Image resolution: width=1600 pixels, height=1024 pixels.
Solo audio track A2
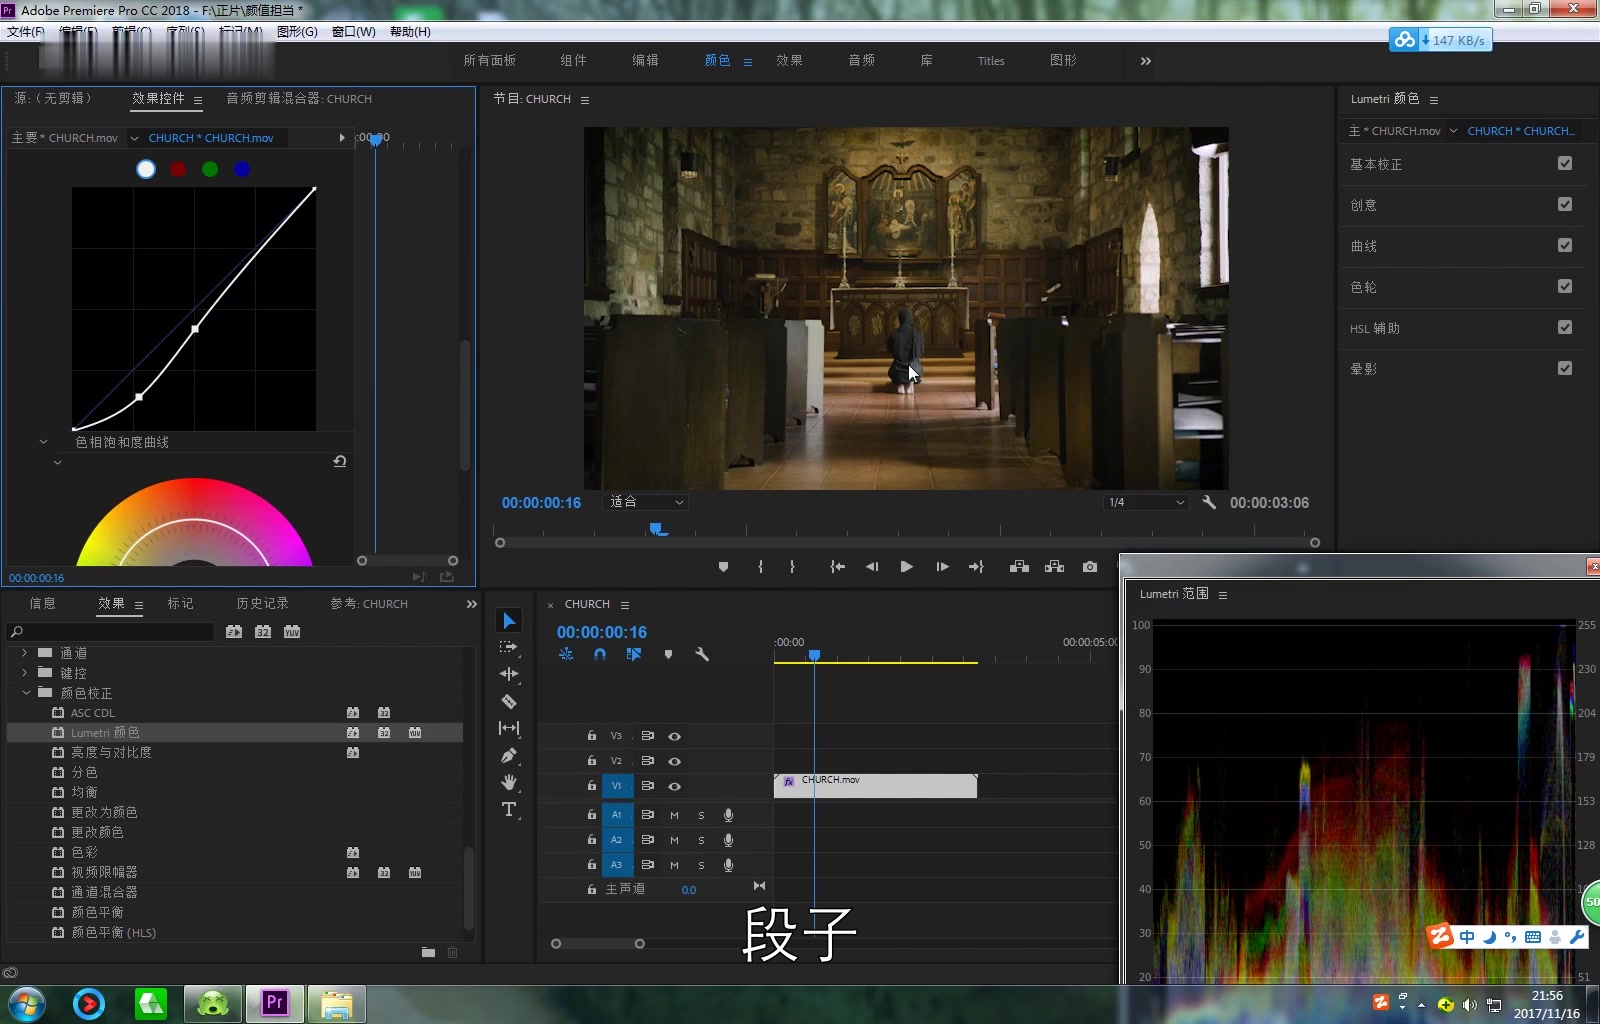[701, 840]
